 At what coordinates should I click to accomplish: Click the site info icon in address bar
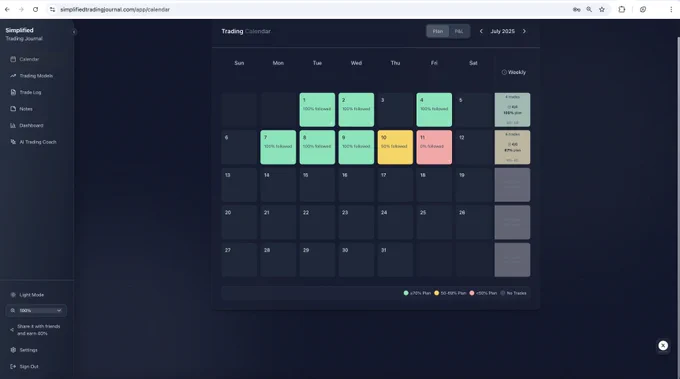(x=52, y=9)
